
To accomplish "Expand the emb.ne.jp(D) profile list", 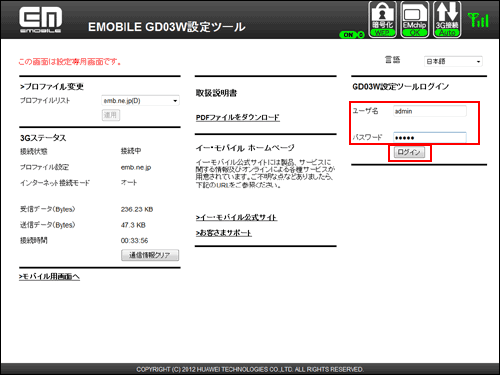I will 140,101.
